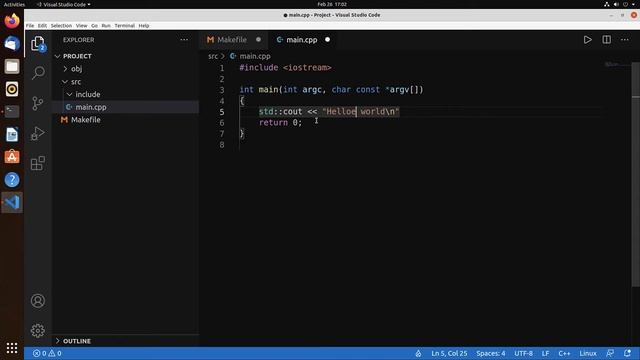Click C++ language mode selector

pos(564,353)
